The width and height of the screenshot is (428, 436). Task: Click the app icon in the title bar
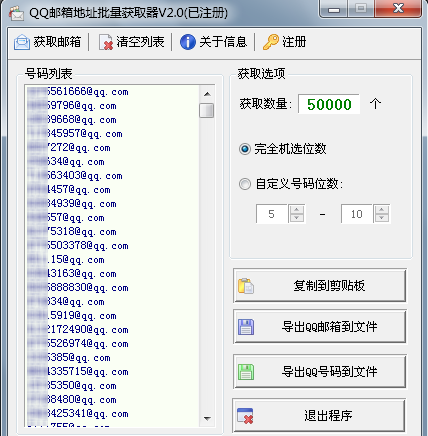16,13
